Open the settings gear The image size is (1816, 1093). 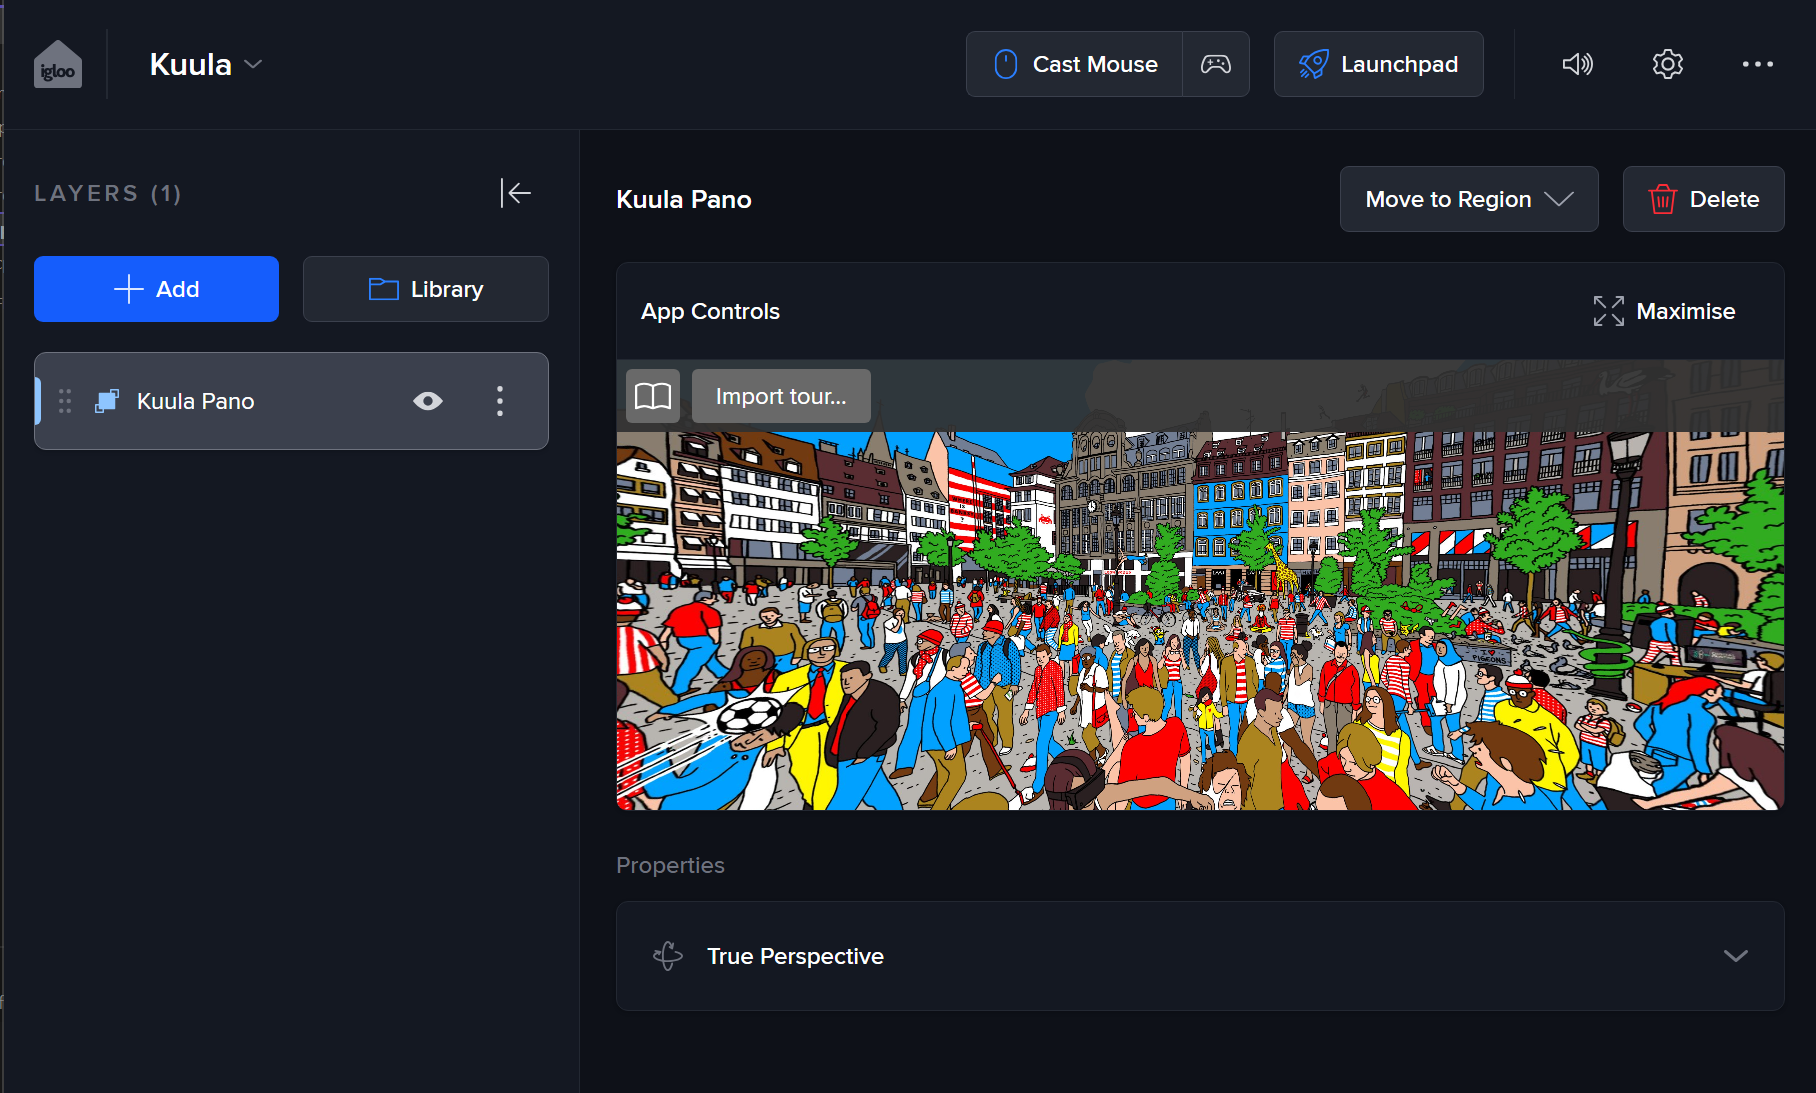point(1667,65)
